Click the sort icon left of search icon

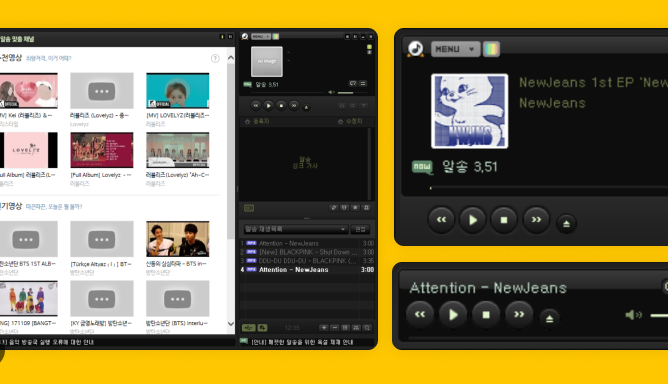(356, 328)
